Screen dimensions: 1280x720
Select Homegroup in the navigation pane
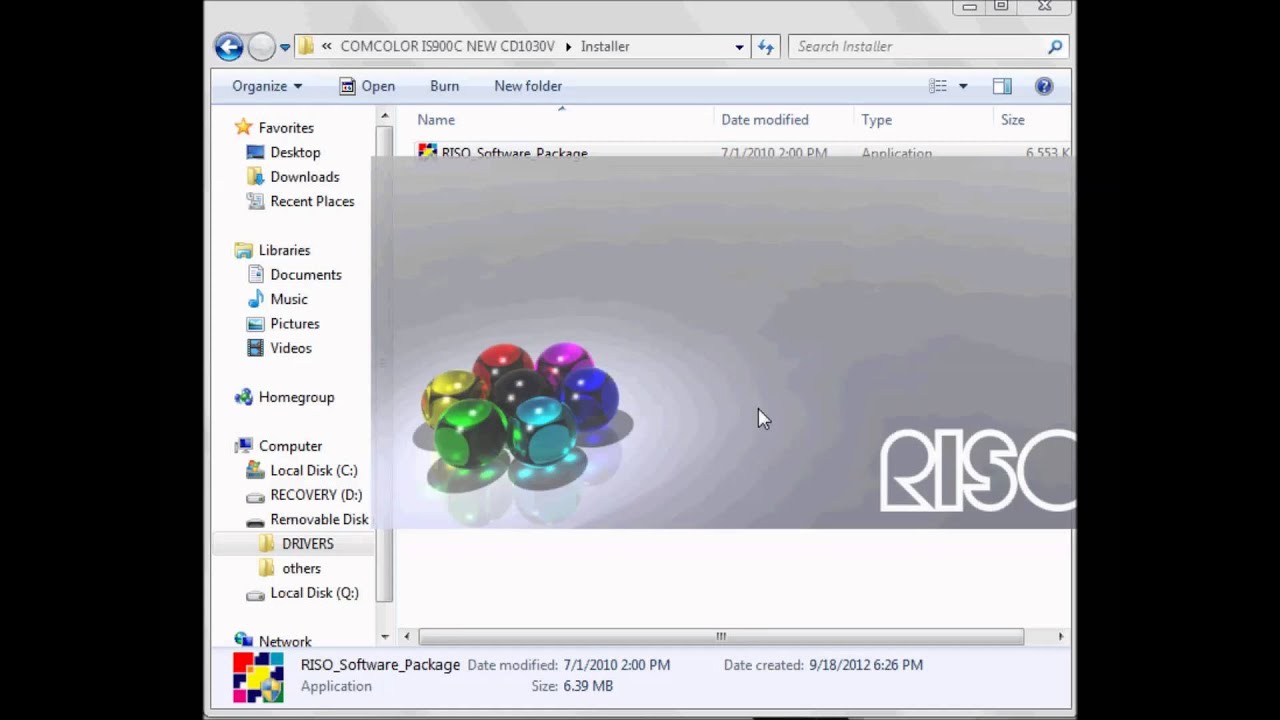pos(296,397)
